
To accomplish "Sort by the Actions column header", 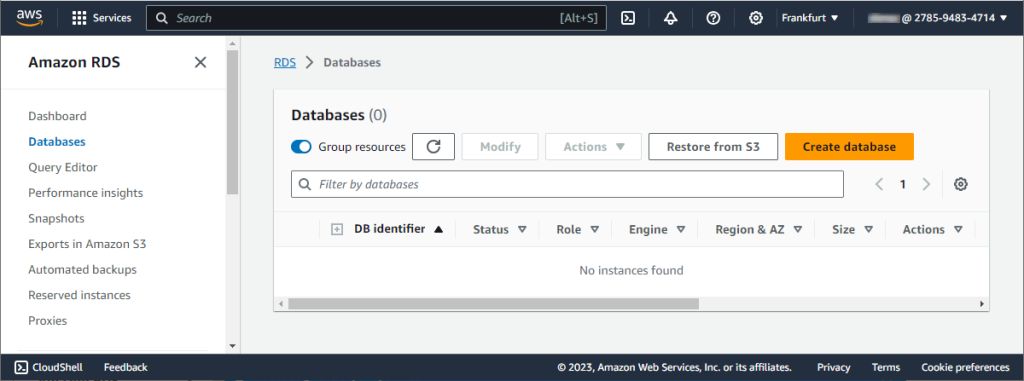I will (933, 229).
